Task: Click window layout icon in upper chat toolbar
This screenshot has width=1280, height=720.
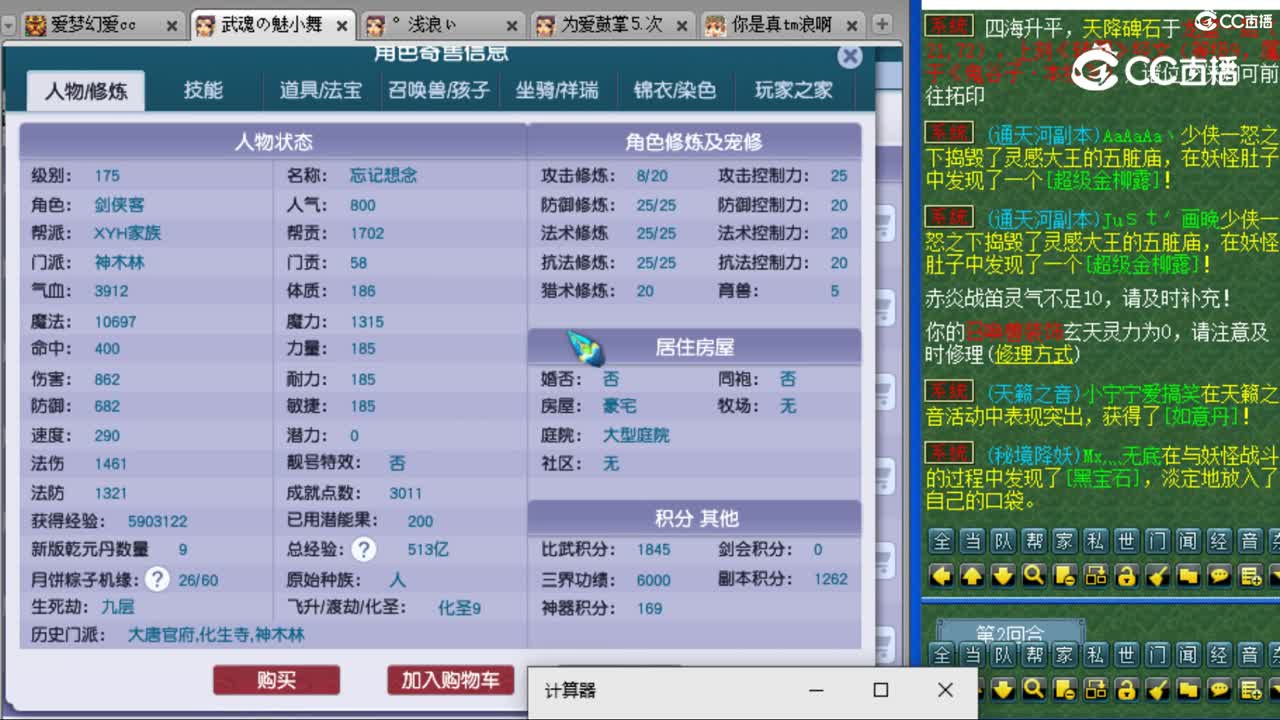Action: click(x=1096, y=575)
